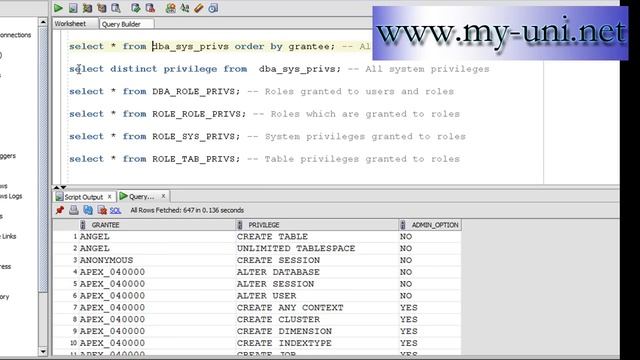Pin the query result with red pushpin
Image resolution: width=640 pixels, height=360 pixels.
tap(60, 210)
